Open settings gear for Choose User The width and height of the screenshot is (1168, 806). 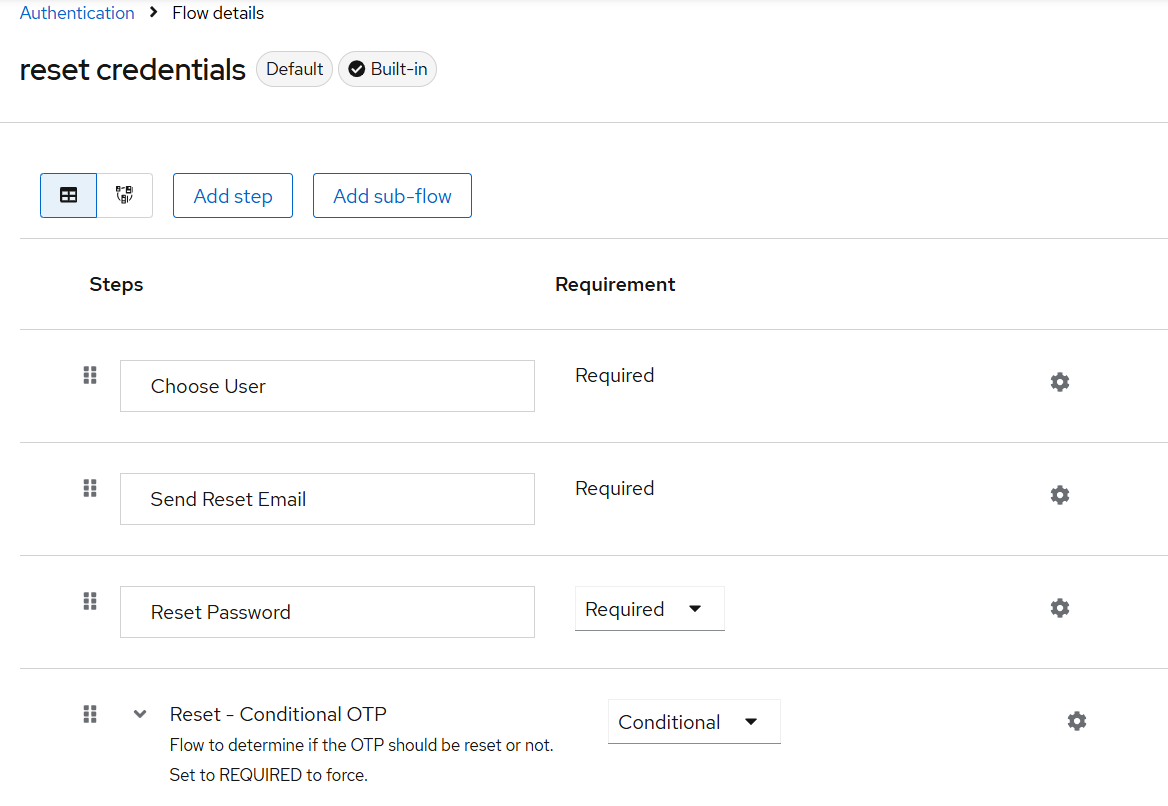[x=1059, y=382]
